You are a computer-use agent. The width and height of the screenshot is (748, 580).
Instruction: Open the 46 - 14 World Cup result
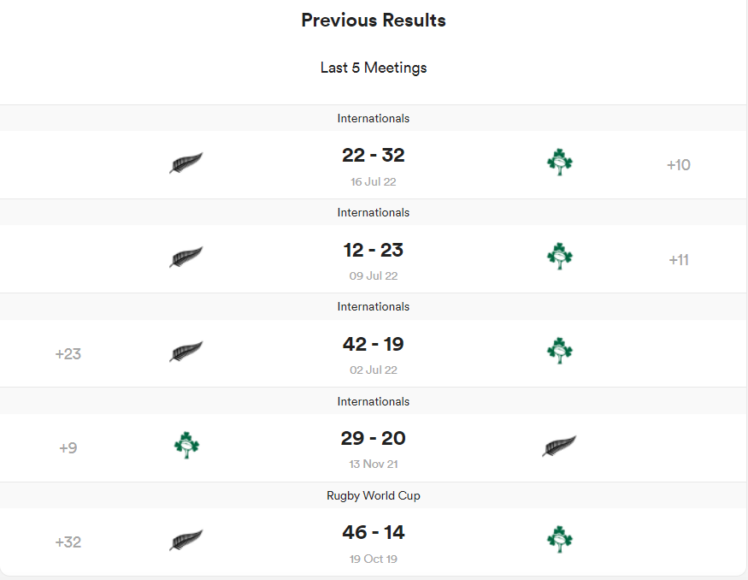(373, 532)
